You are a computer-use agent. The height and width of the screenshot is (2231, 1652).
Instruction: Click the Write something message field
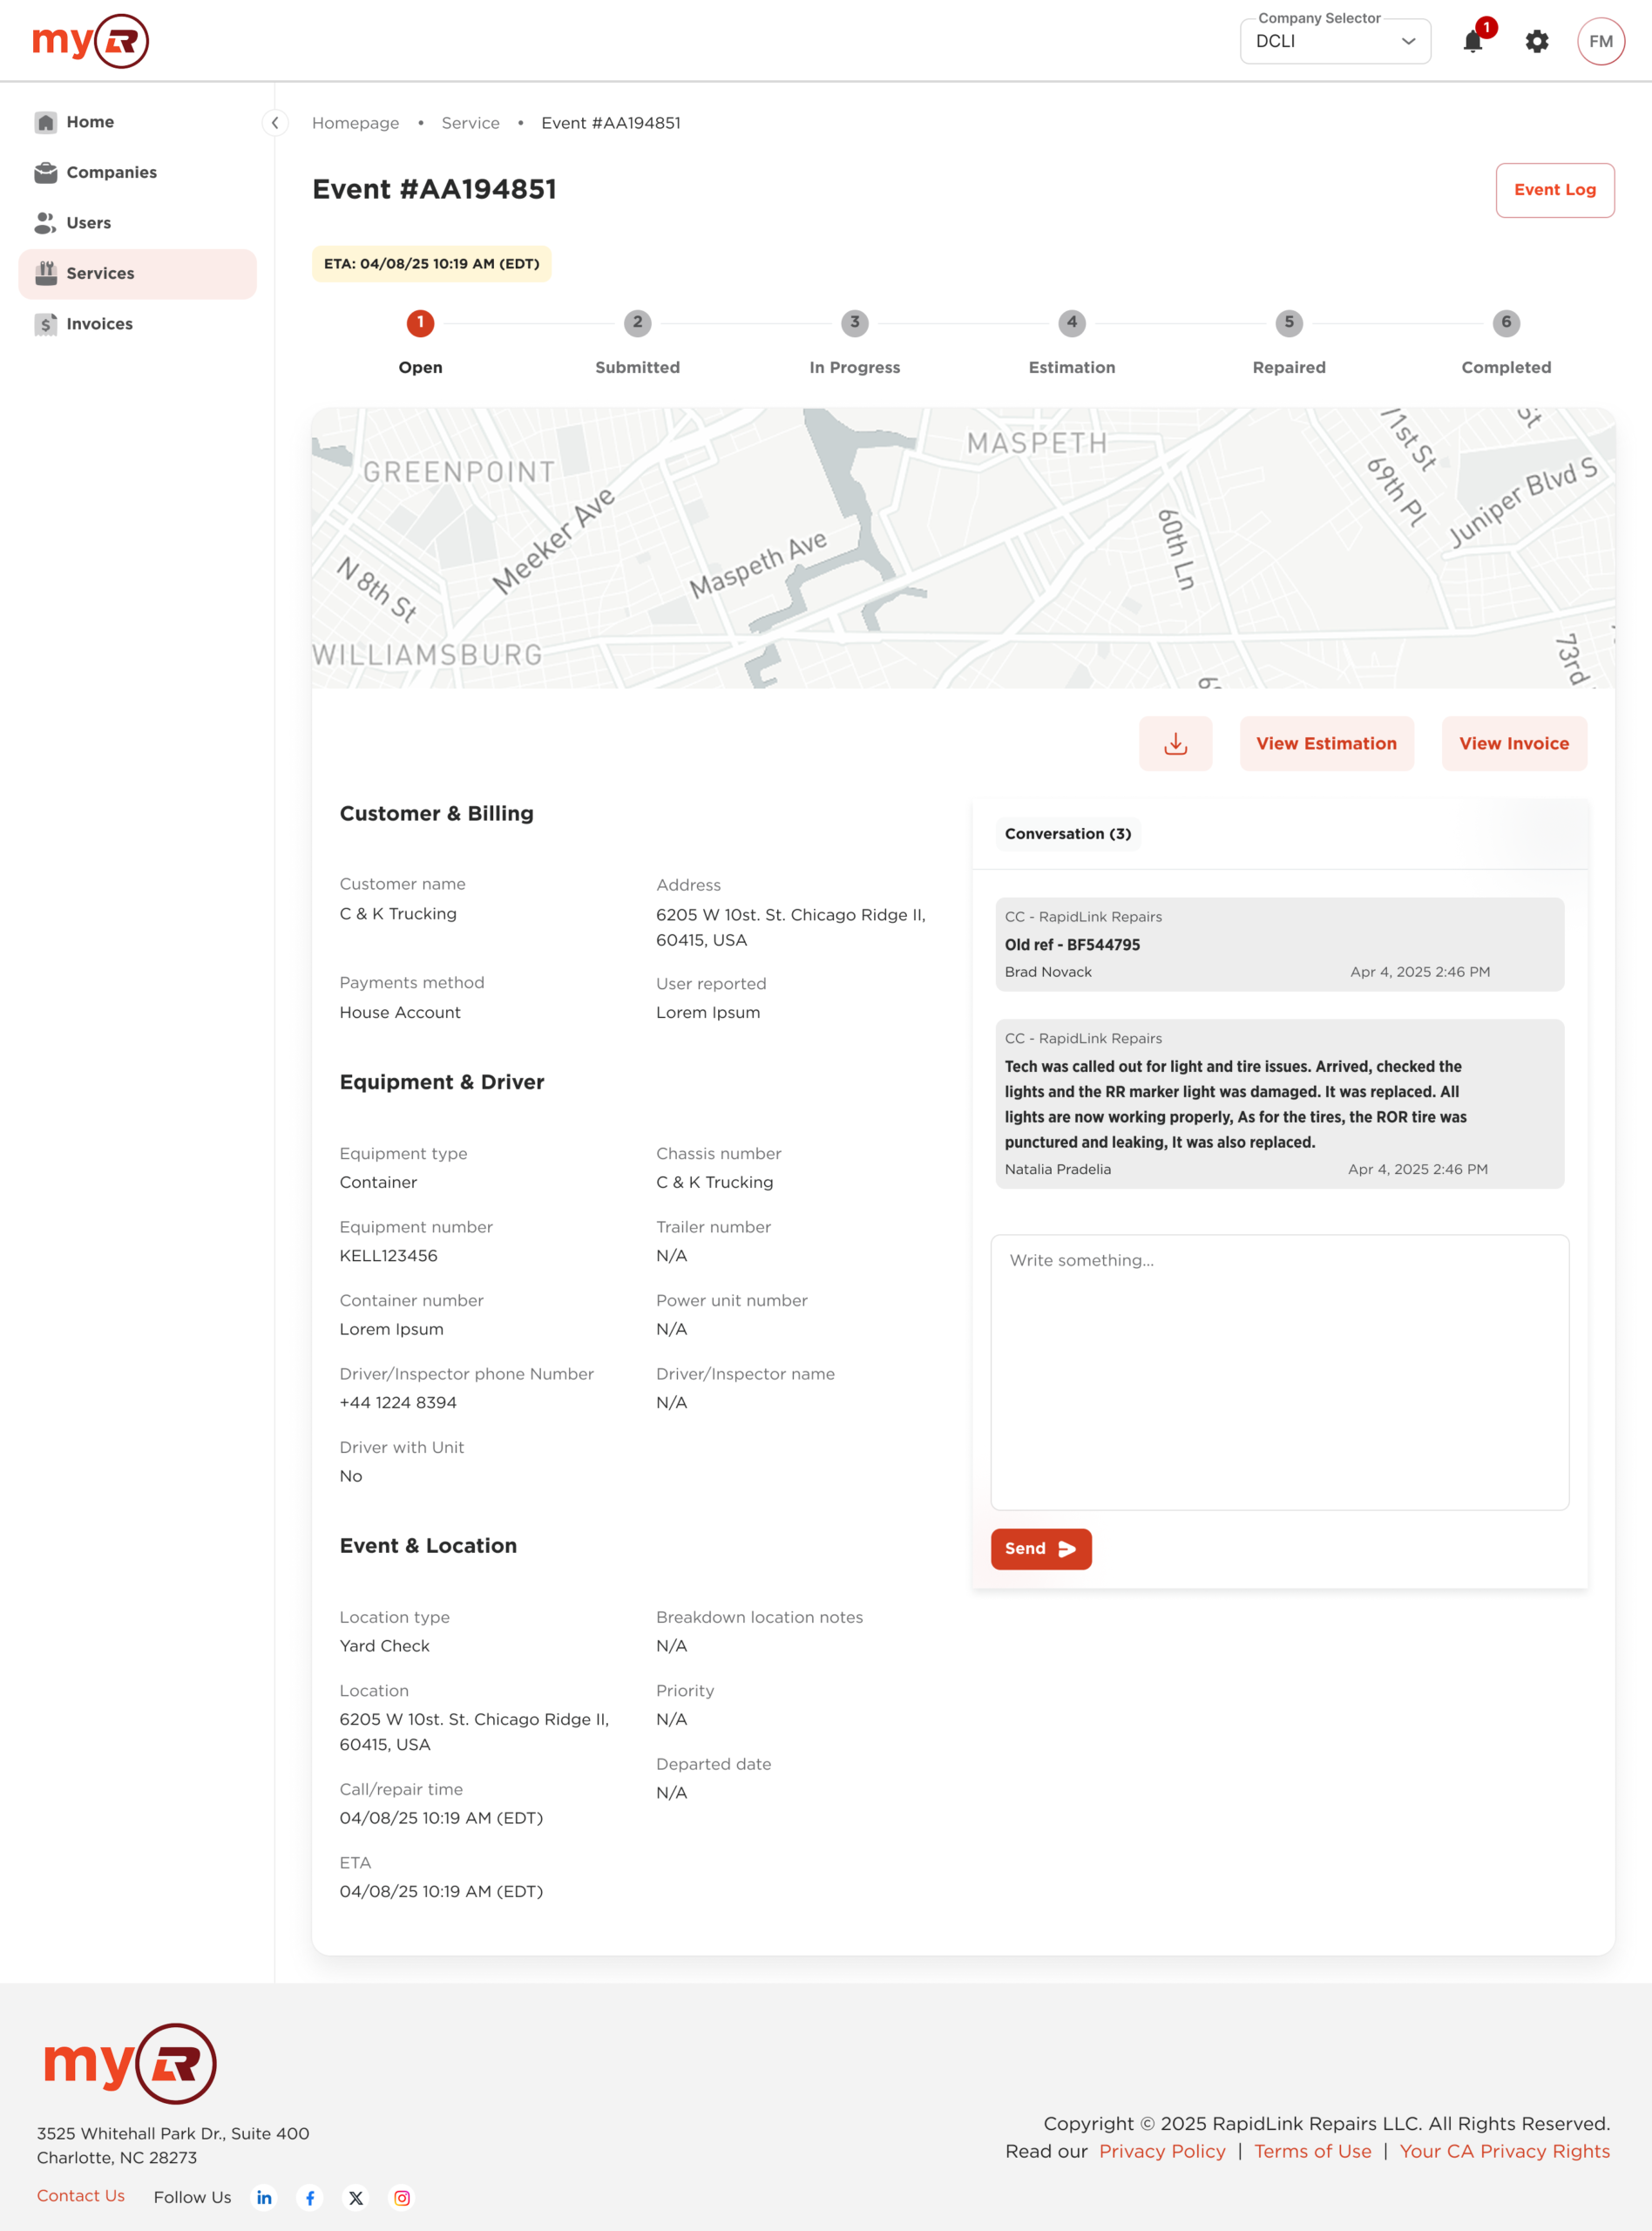1279,1371
